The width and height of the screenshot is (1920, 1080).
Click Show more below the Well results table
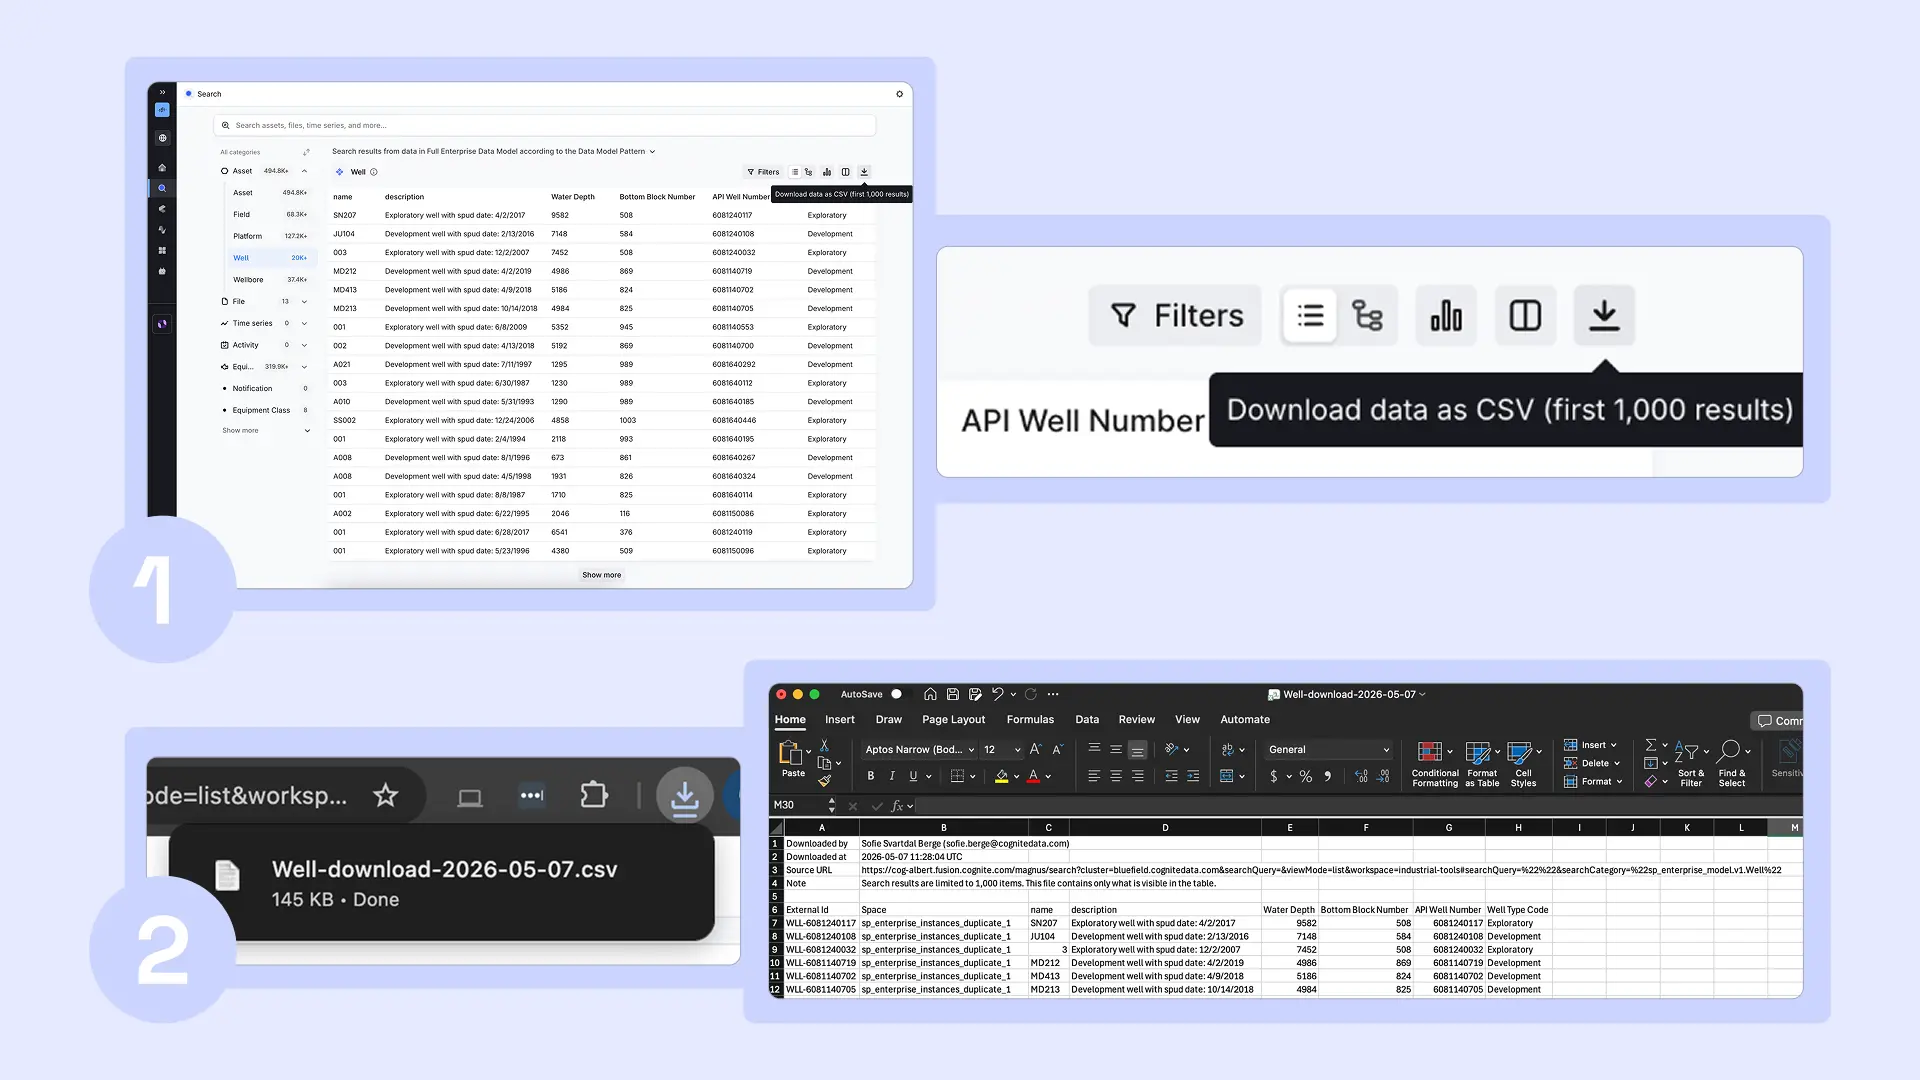(x=602, y=575)
